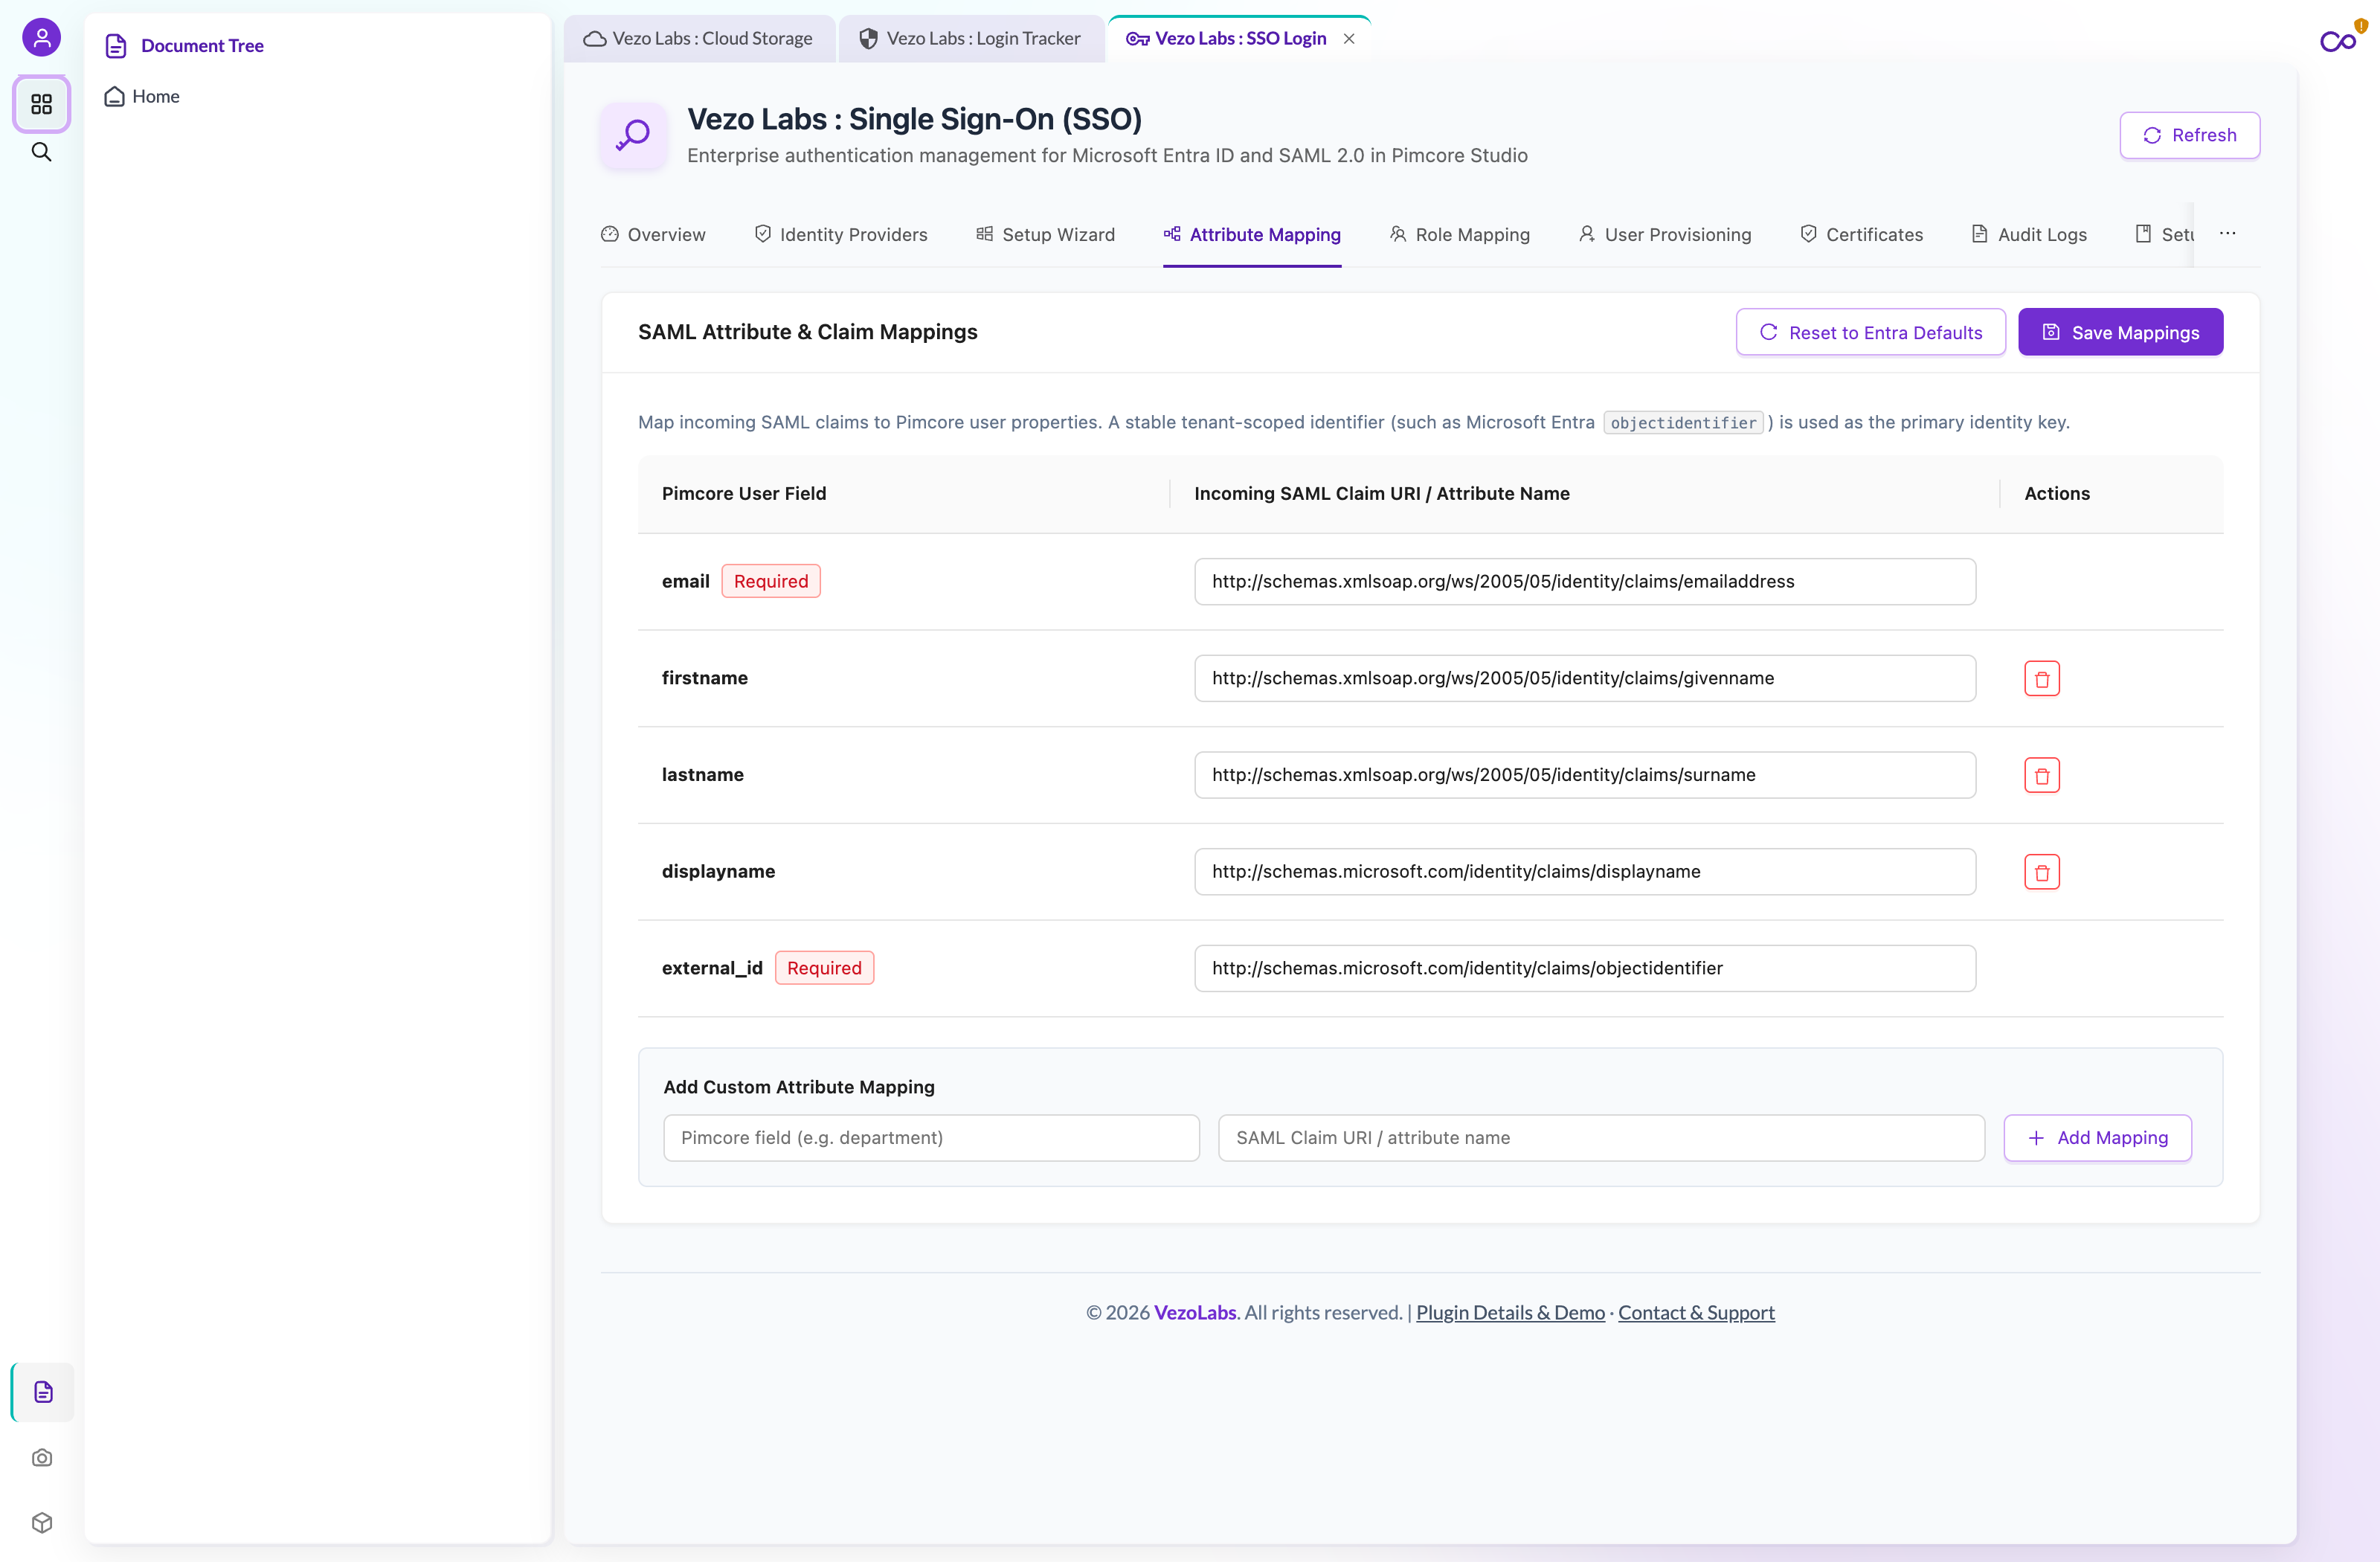Image resolution: width=2380 pixels, height=1562 pixels.
Task: Delete the firstname mapping with trash icon
Action: [2041, 678]
